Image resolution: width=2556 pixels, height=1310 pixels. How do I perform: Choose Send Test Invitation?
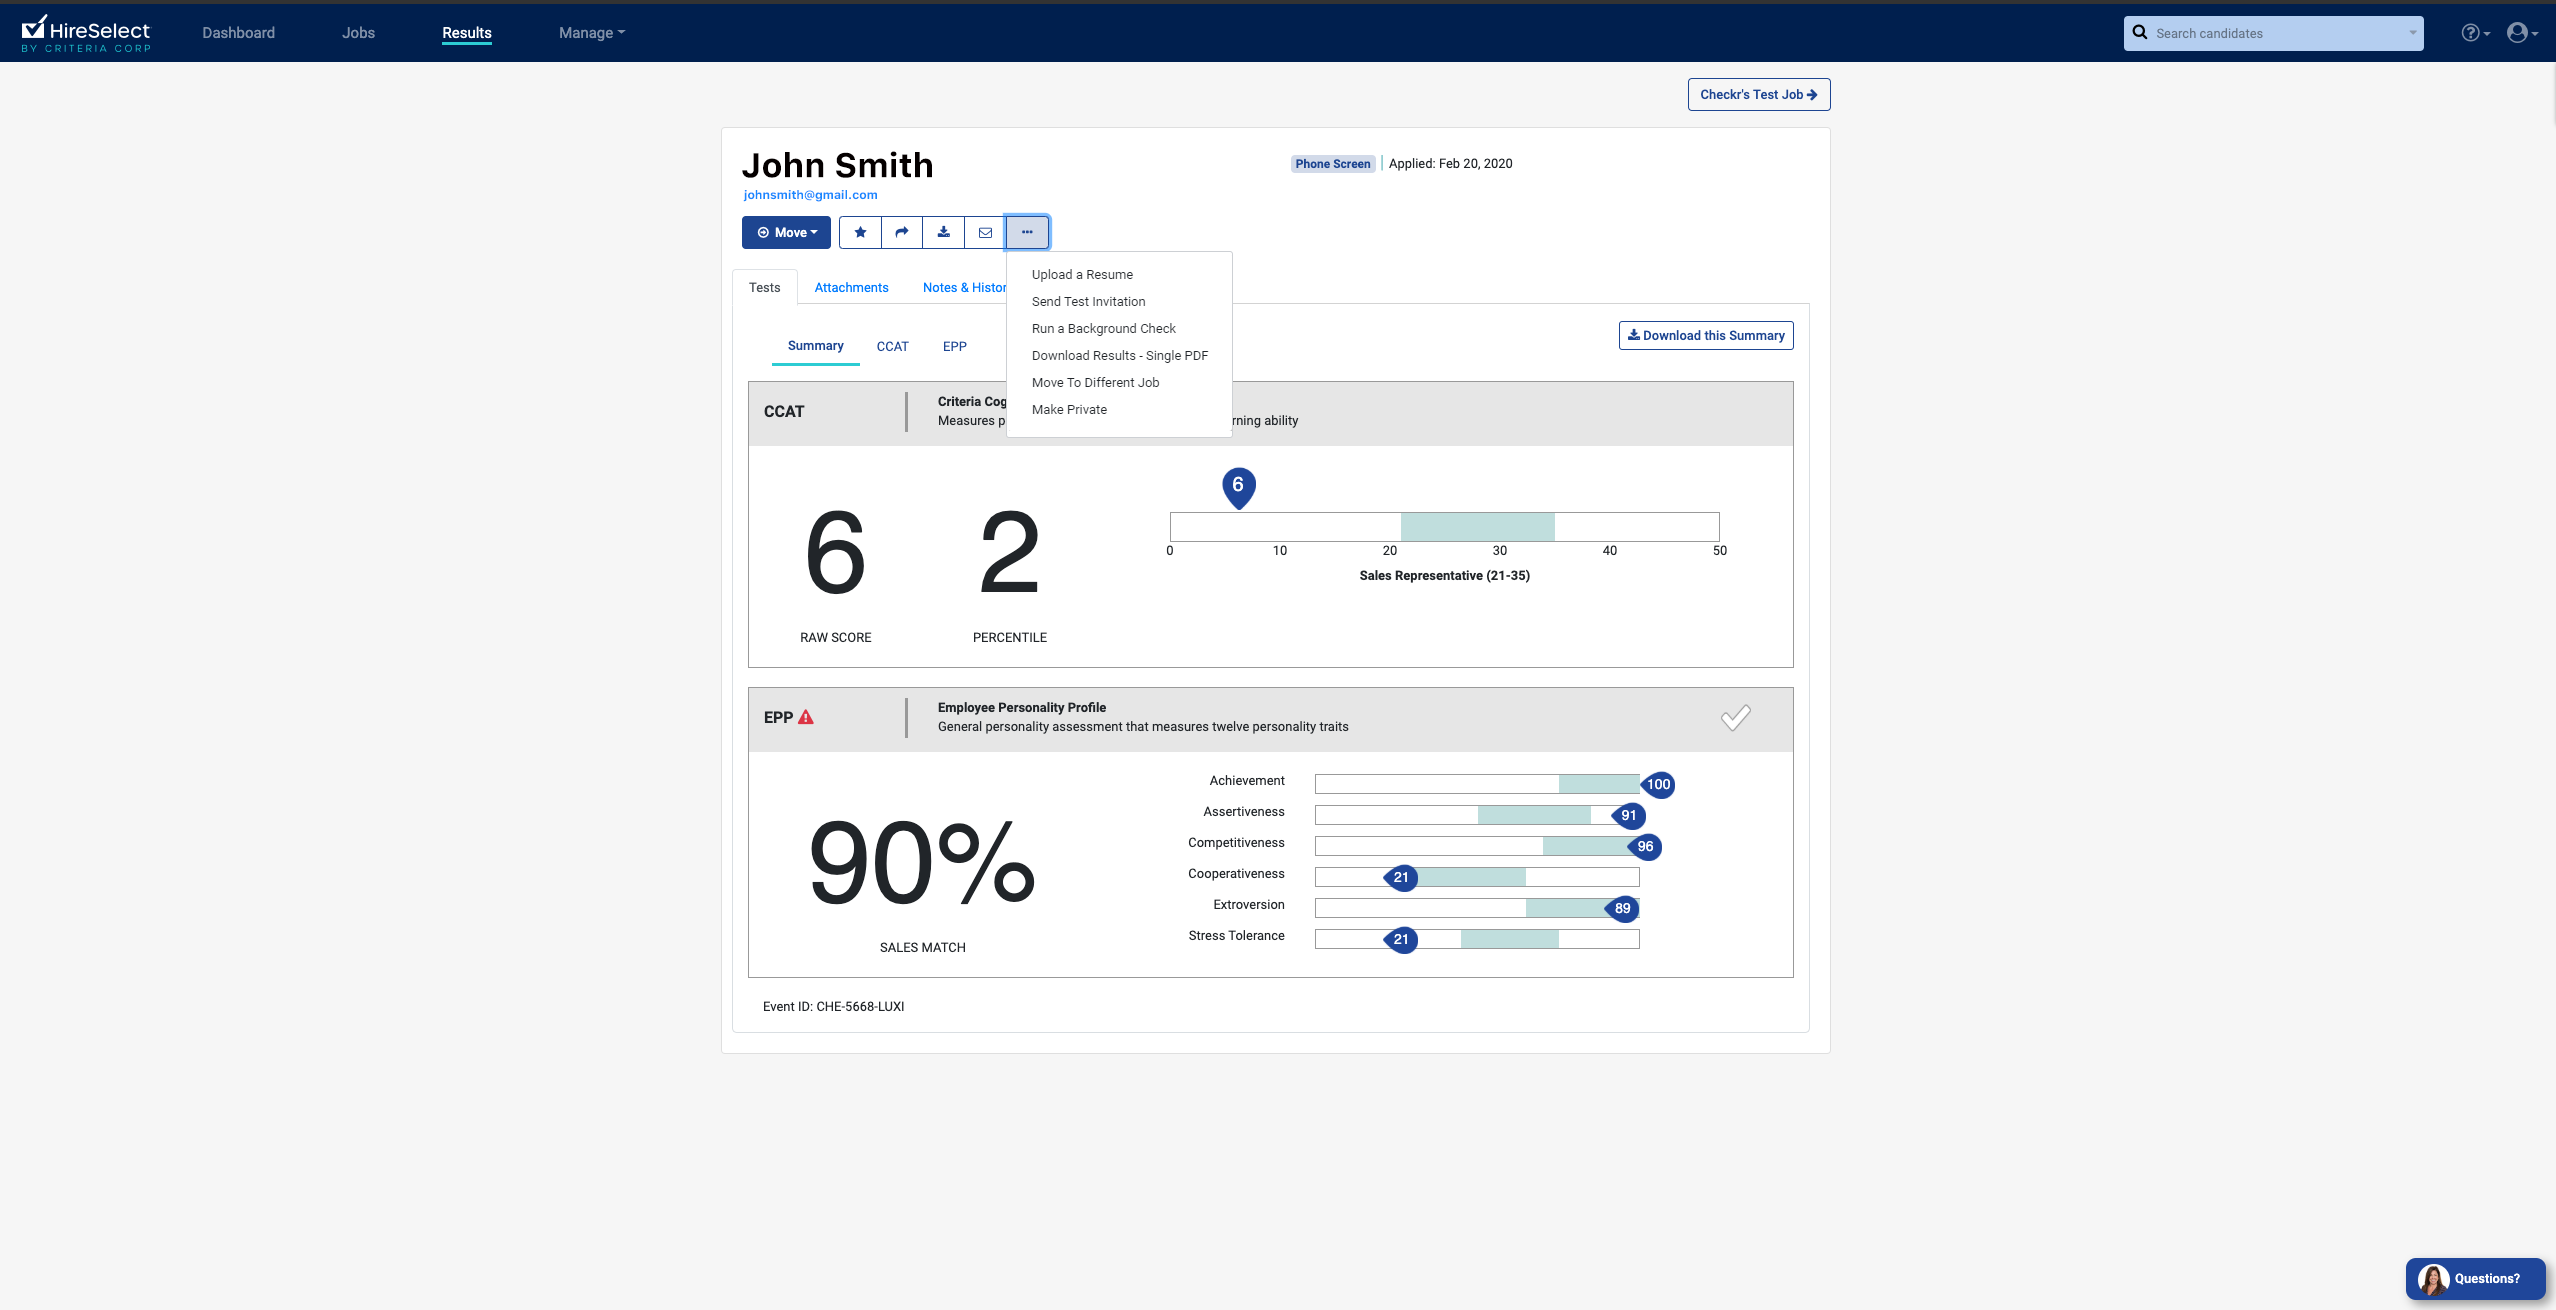[1088, 301]
